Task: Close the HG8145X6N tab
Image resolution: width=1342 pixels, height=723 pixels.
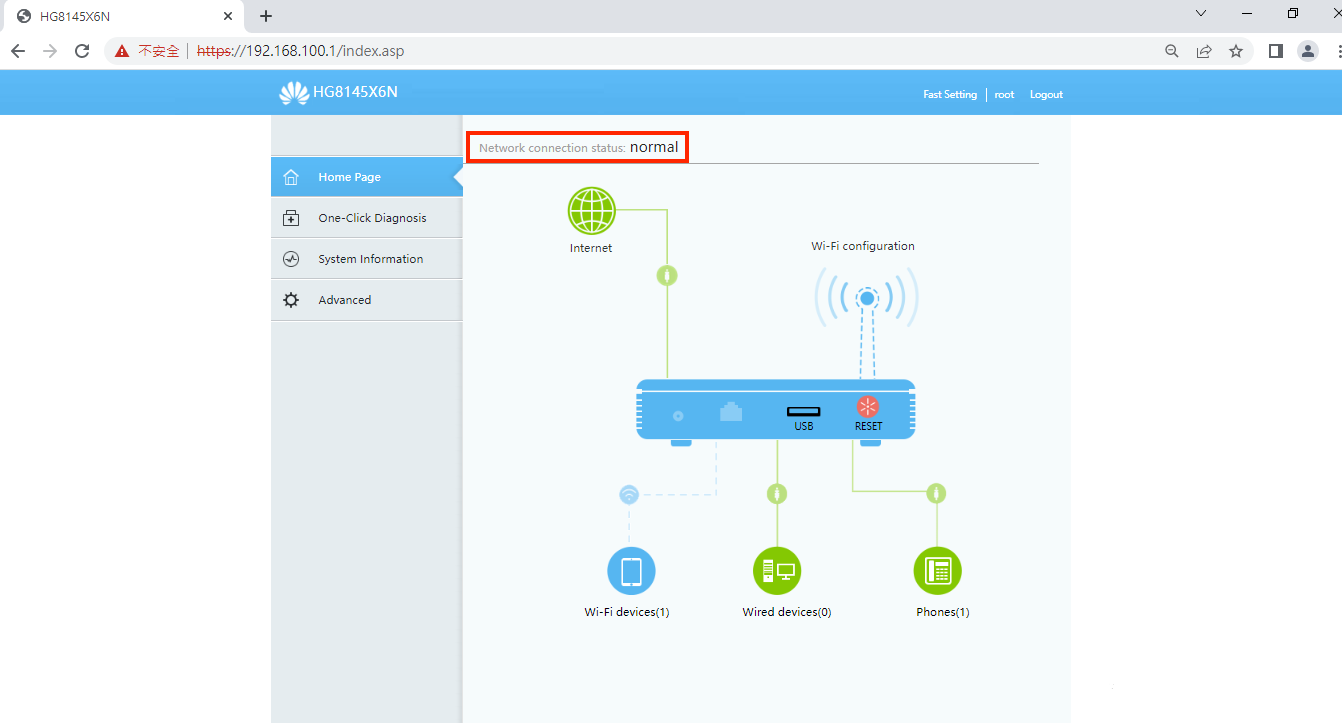Action: 228,16
